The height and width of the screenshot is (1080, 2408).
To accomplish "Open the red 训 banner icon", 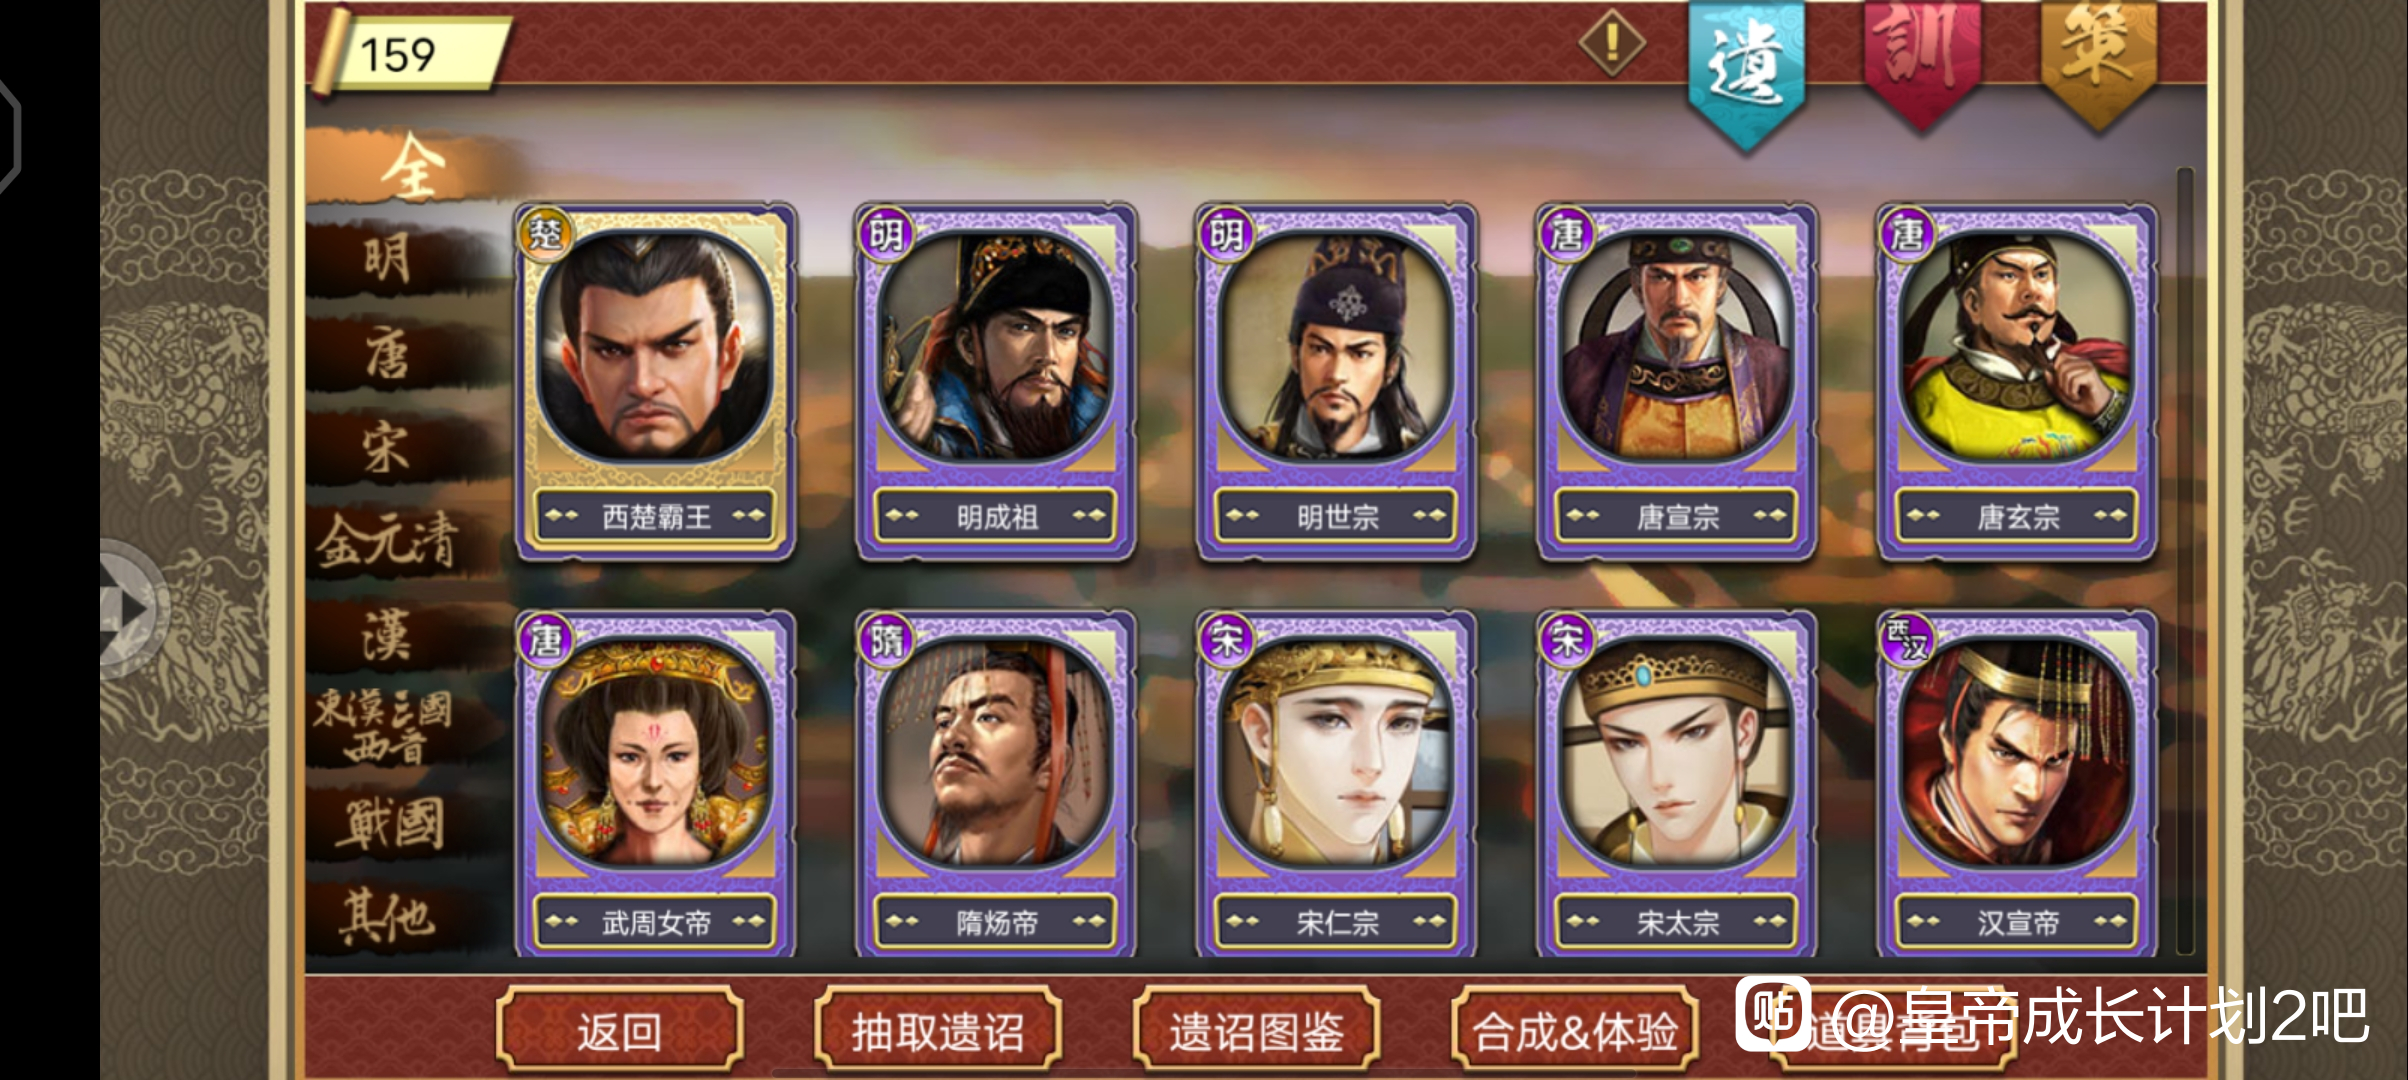I will point(1921,62).
